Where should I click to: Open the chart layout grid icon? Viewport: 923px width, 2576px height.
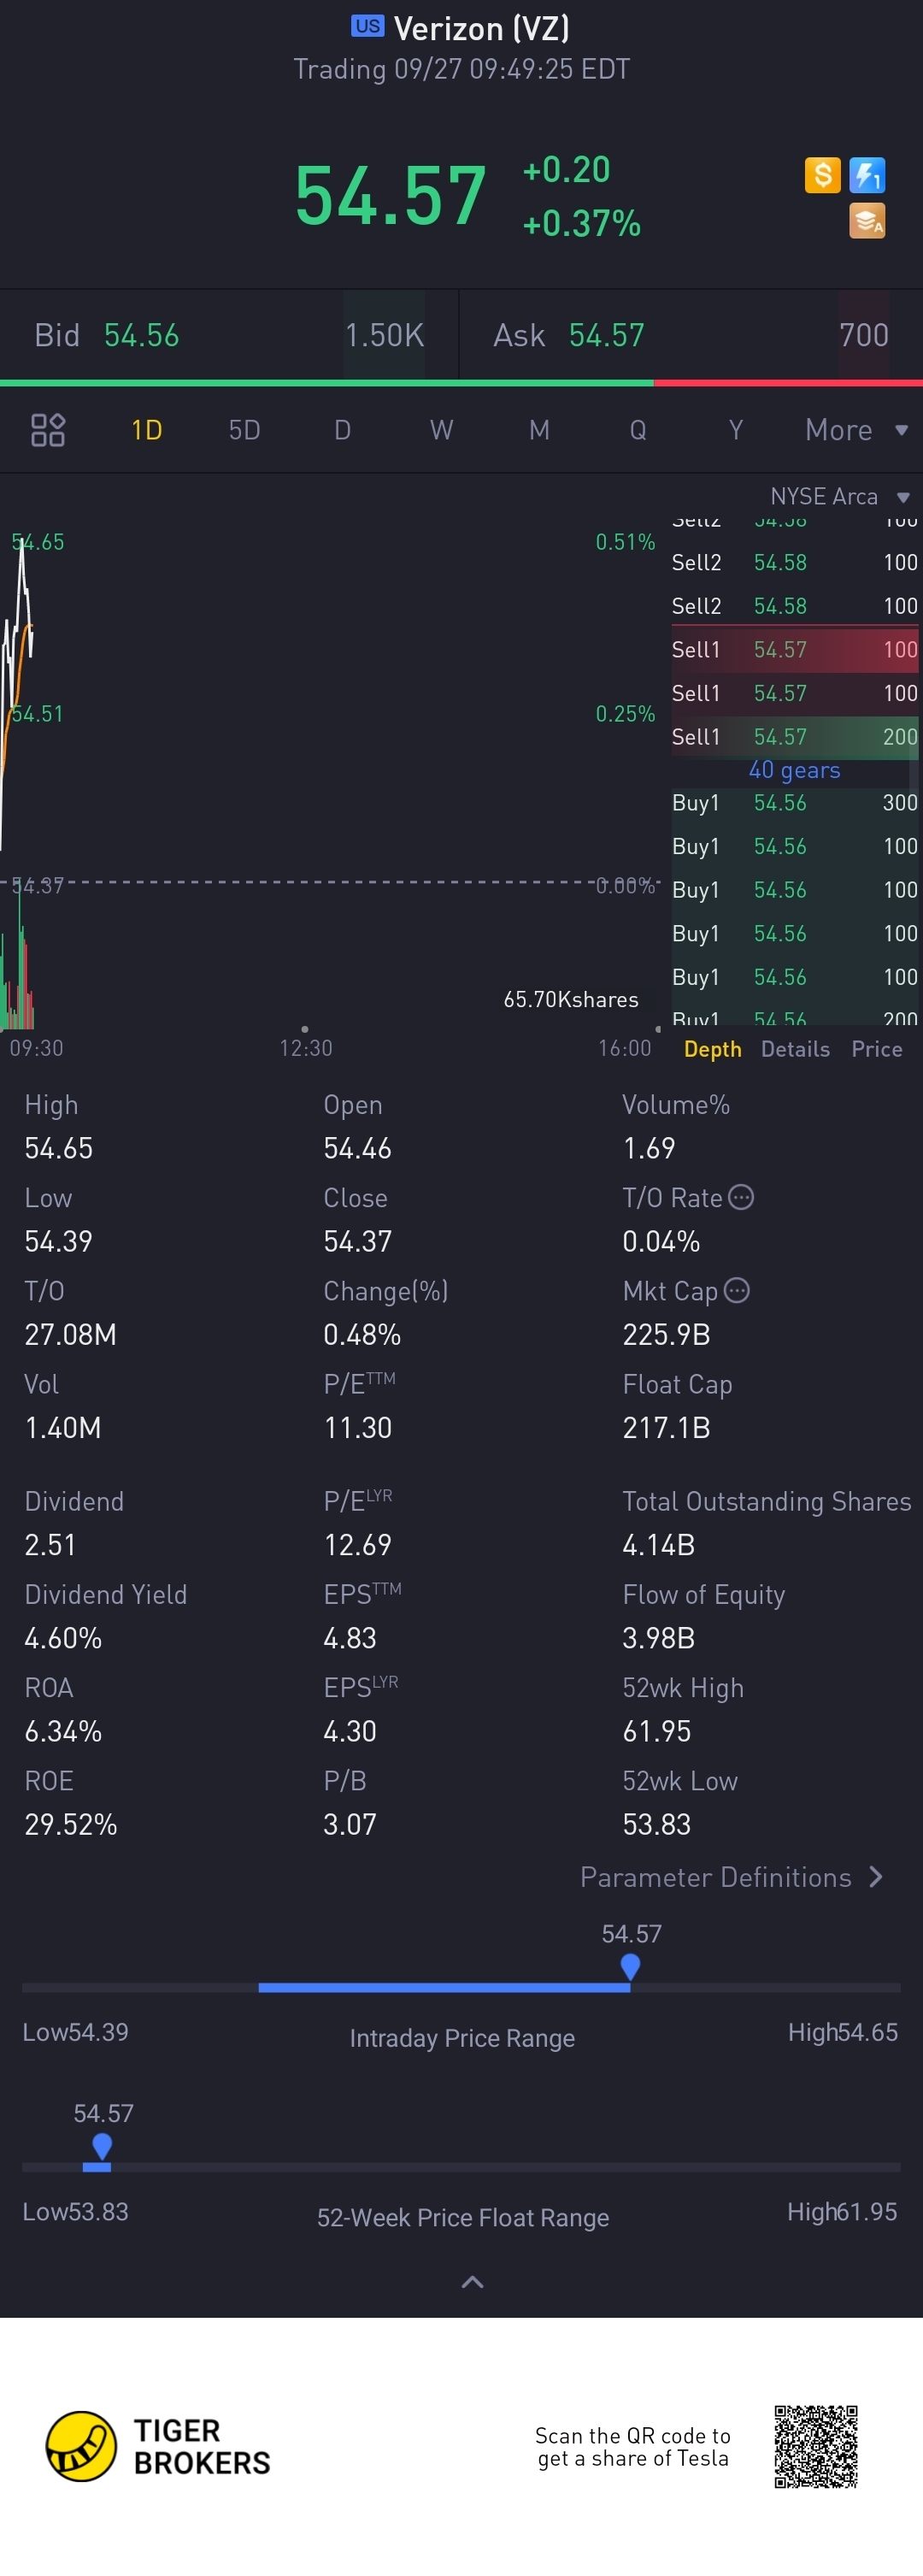[48, 430]
